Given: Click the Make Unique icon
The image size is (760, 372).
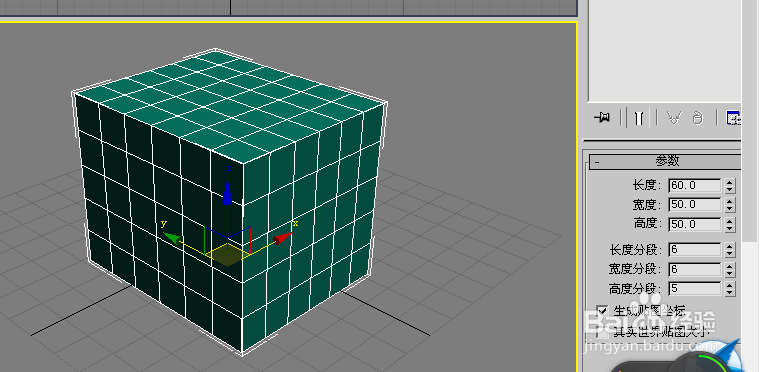Looking at the screenshot, I should (673, 118).
